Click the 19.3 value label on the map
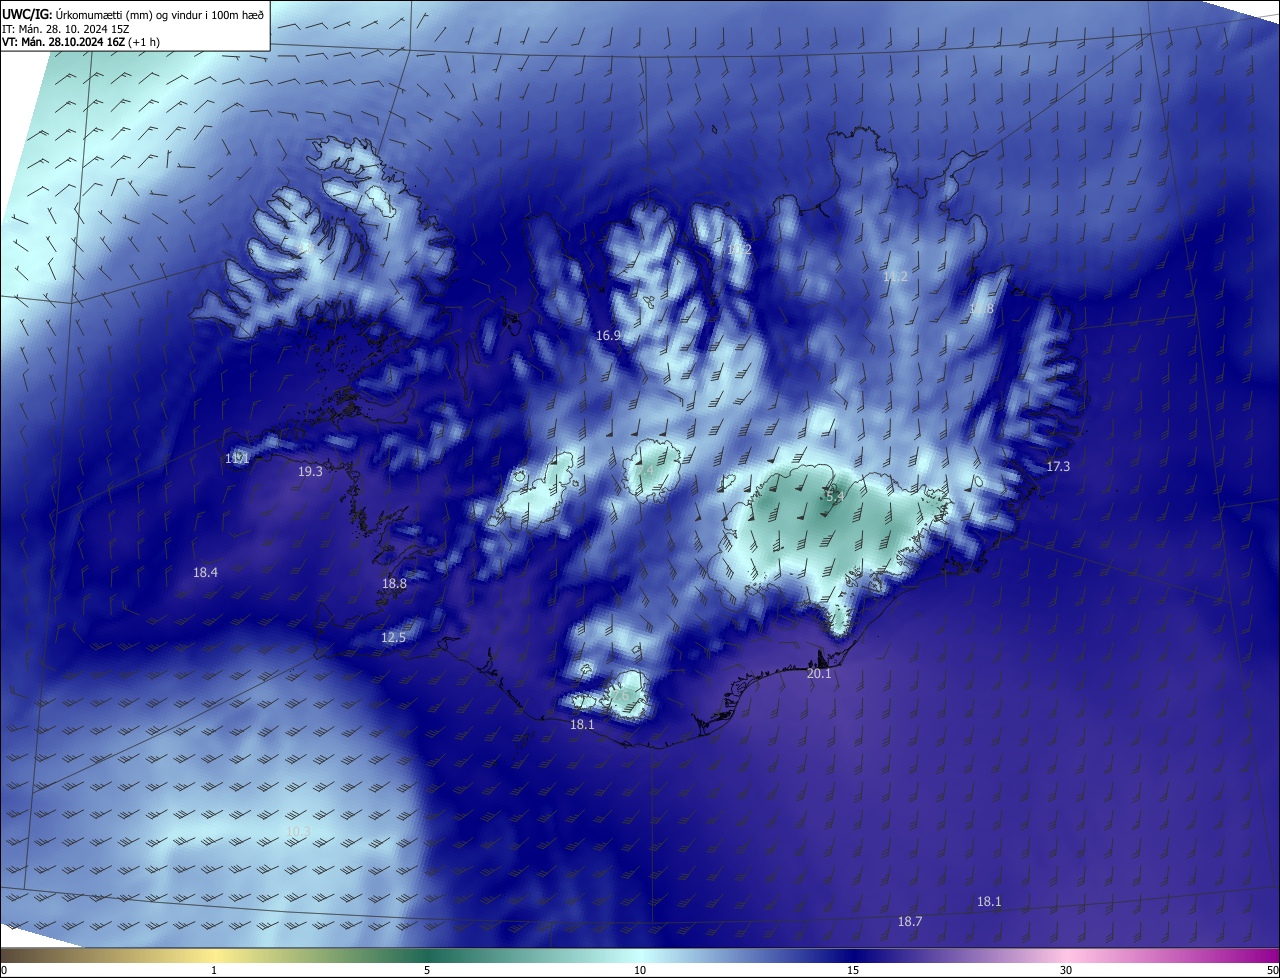 310,471
